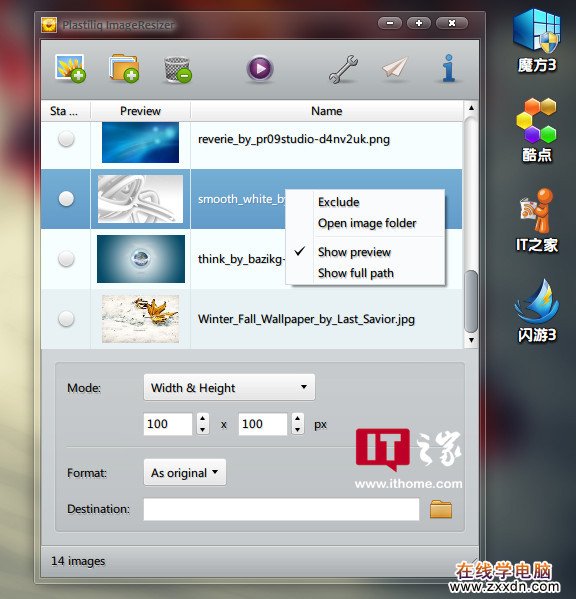Screen dimensions: 576x599
Task: Toggle the status circle for think_by_bazikg row
Action: (x=66, y=259)
